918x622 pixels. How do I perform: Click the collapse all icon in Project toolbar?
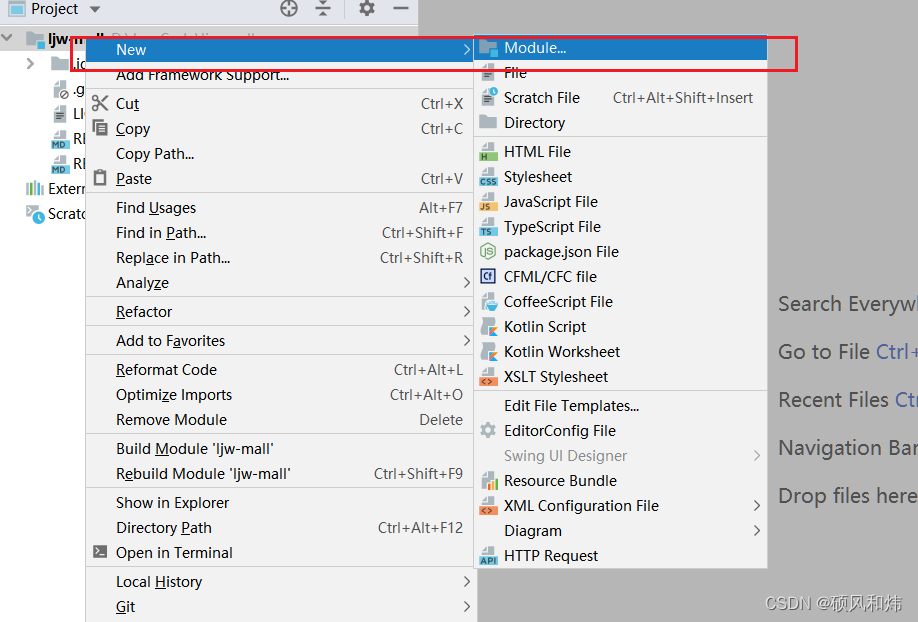click(x=323, y=8)
